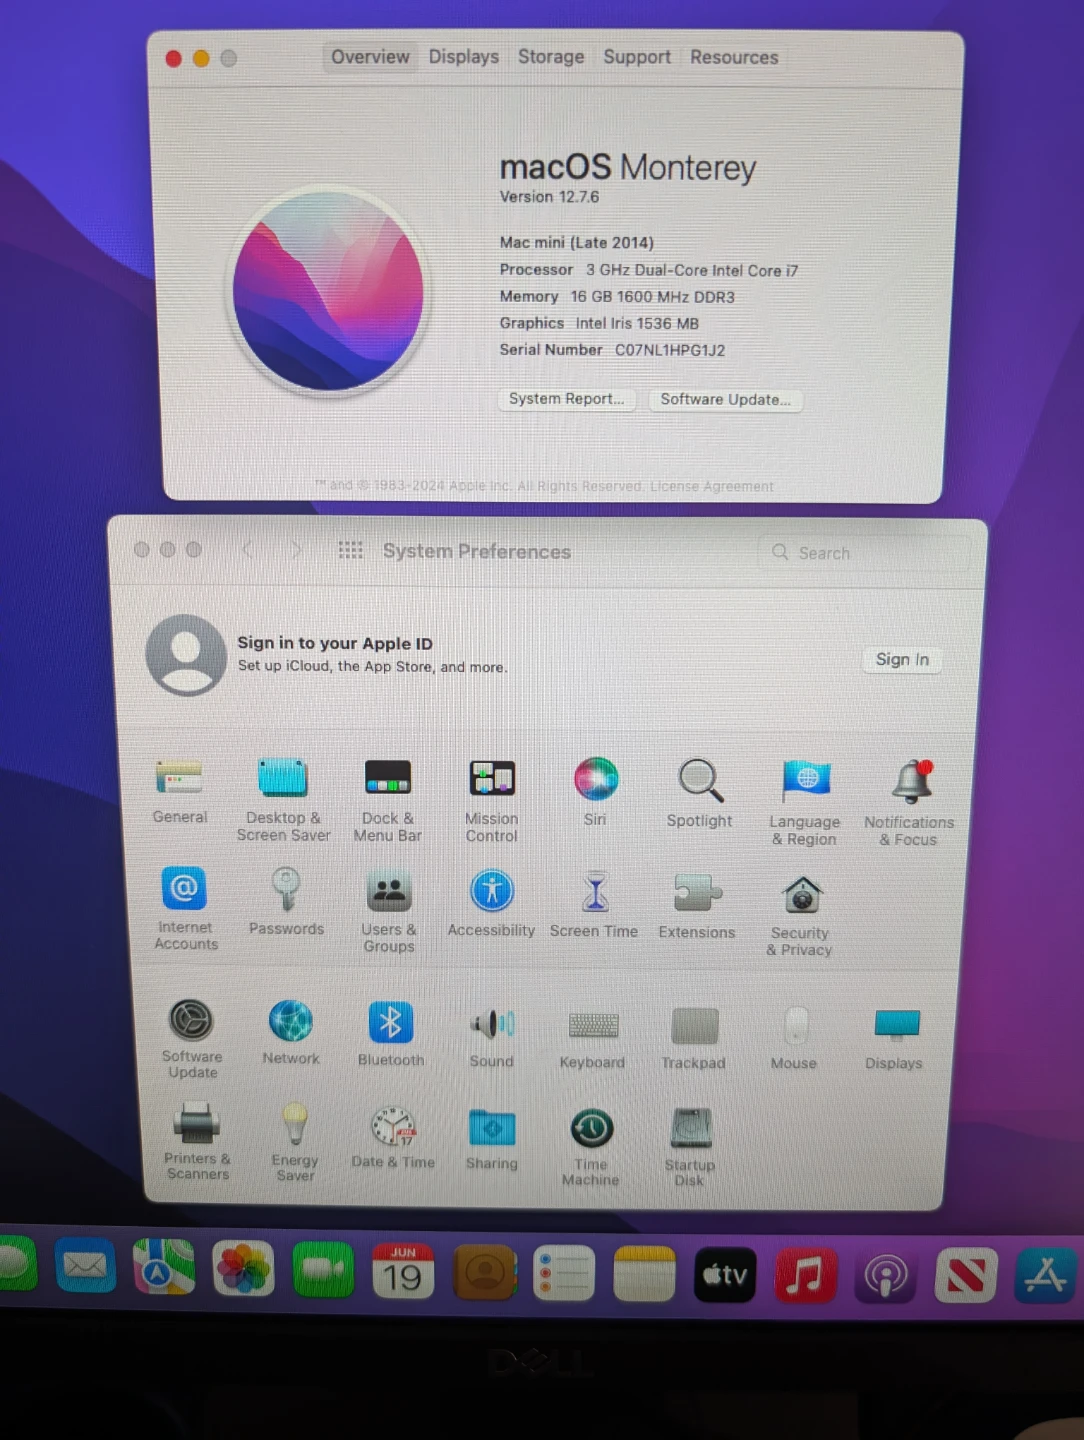Click the System Report... button
The image size is (1084, 1440).
567,399
